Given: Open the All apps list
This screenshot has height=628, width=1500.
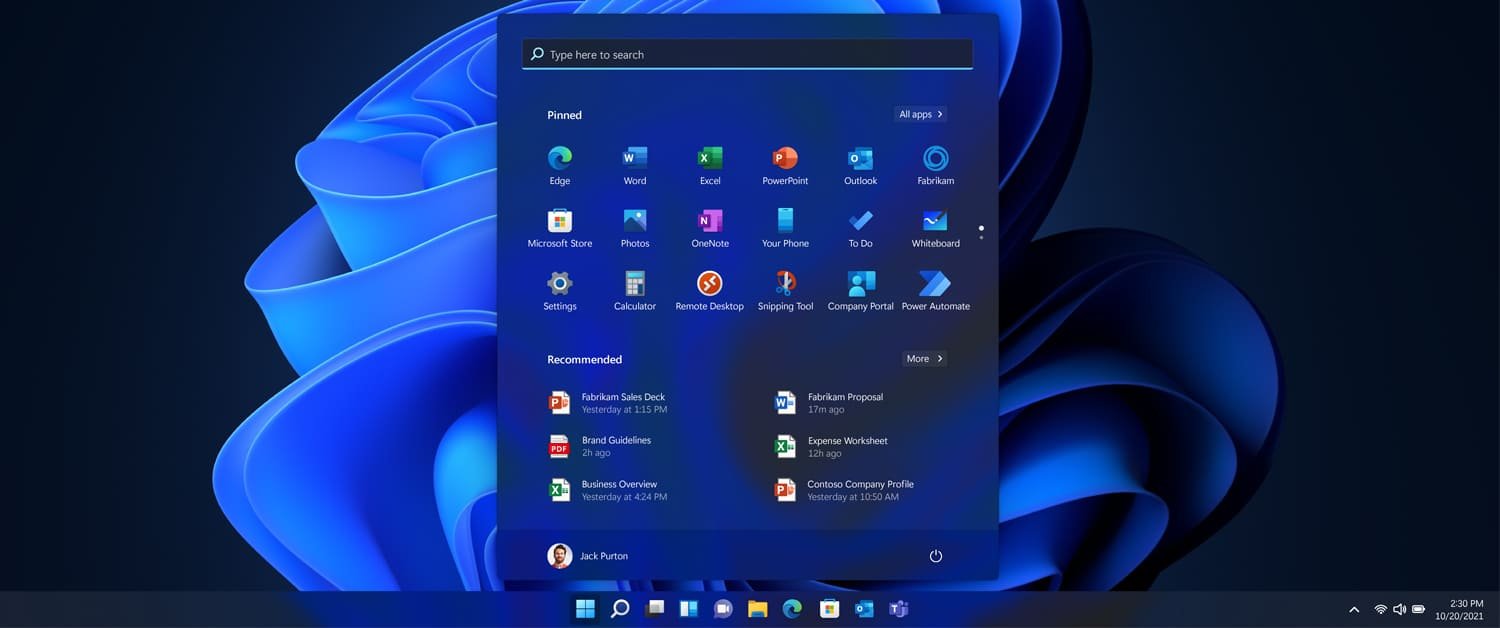Looking at the screenshot, I should (920, 114).
